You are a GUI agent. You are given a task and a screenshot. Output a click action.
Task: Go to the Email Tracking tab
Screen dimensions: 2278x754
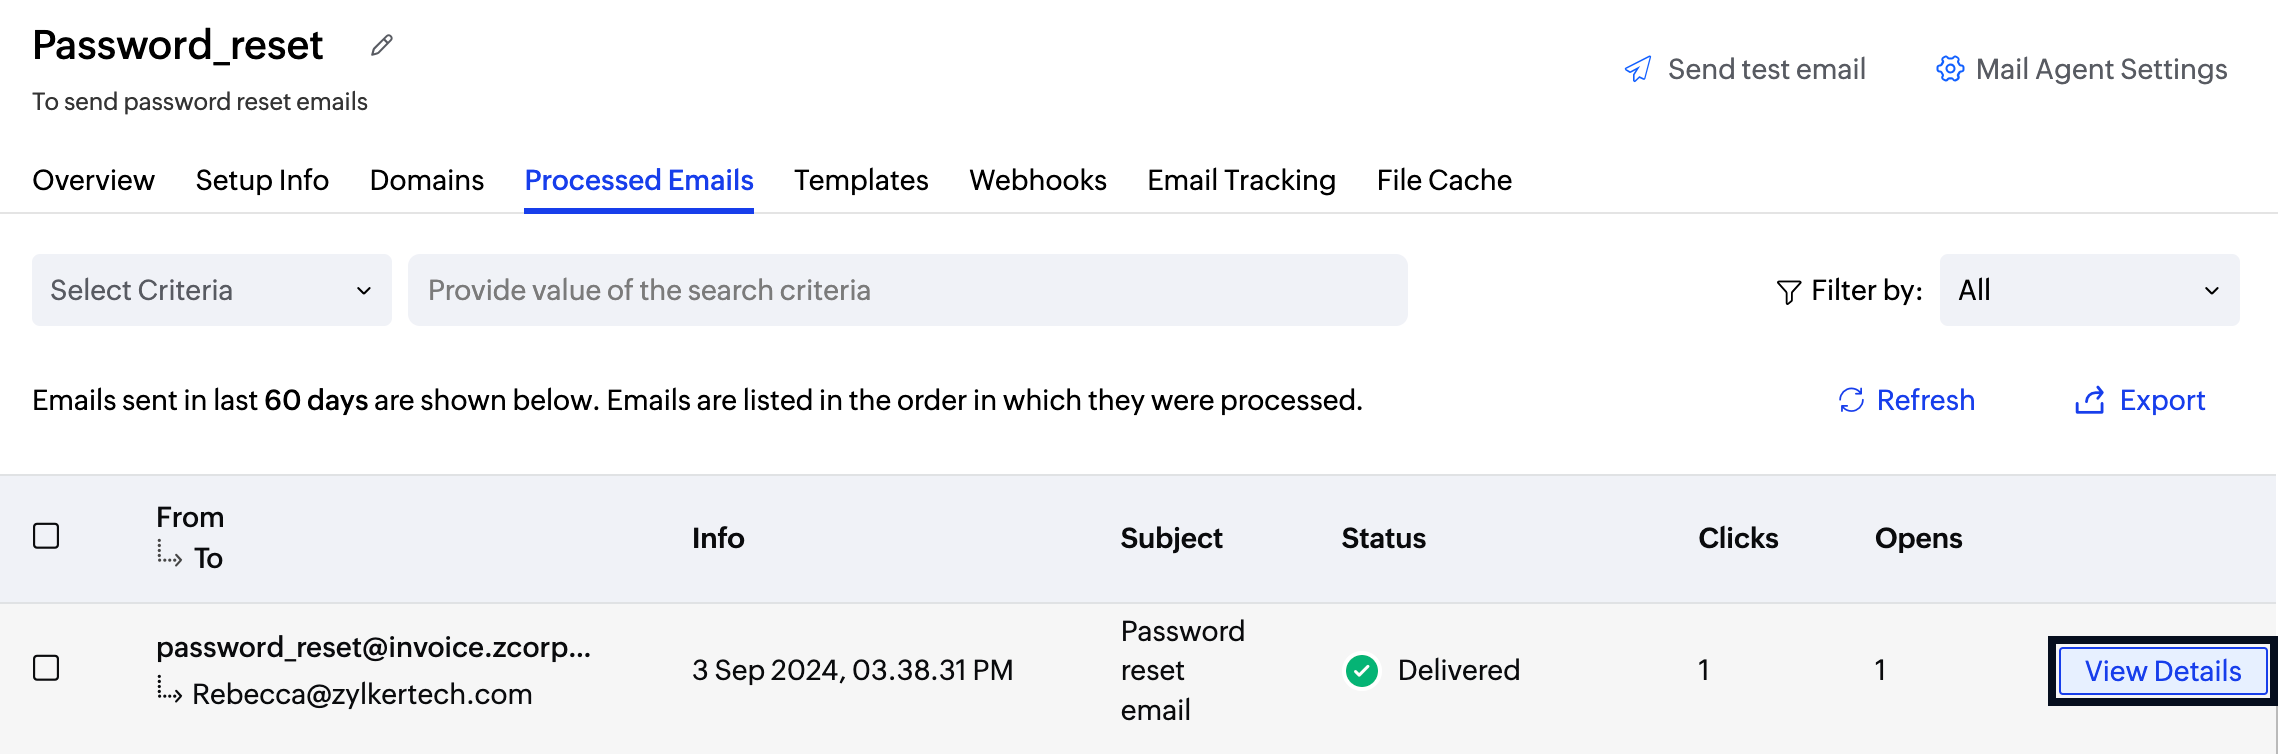tap(1241, 180)
